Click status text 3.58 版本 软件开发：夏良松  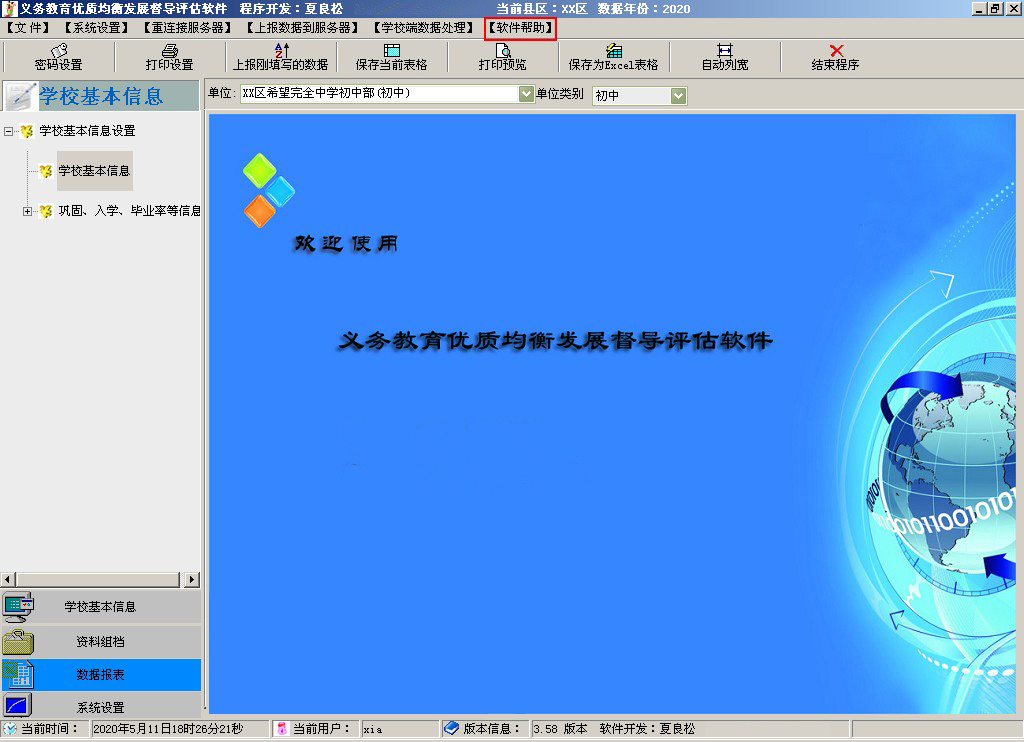click(x=614, y=728)
